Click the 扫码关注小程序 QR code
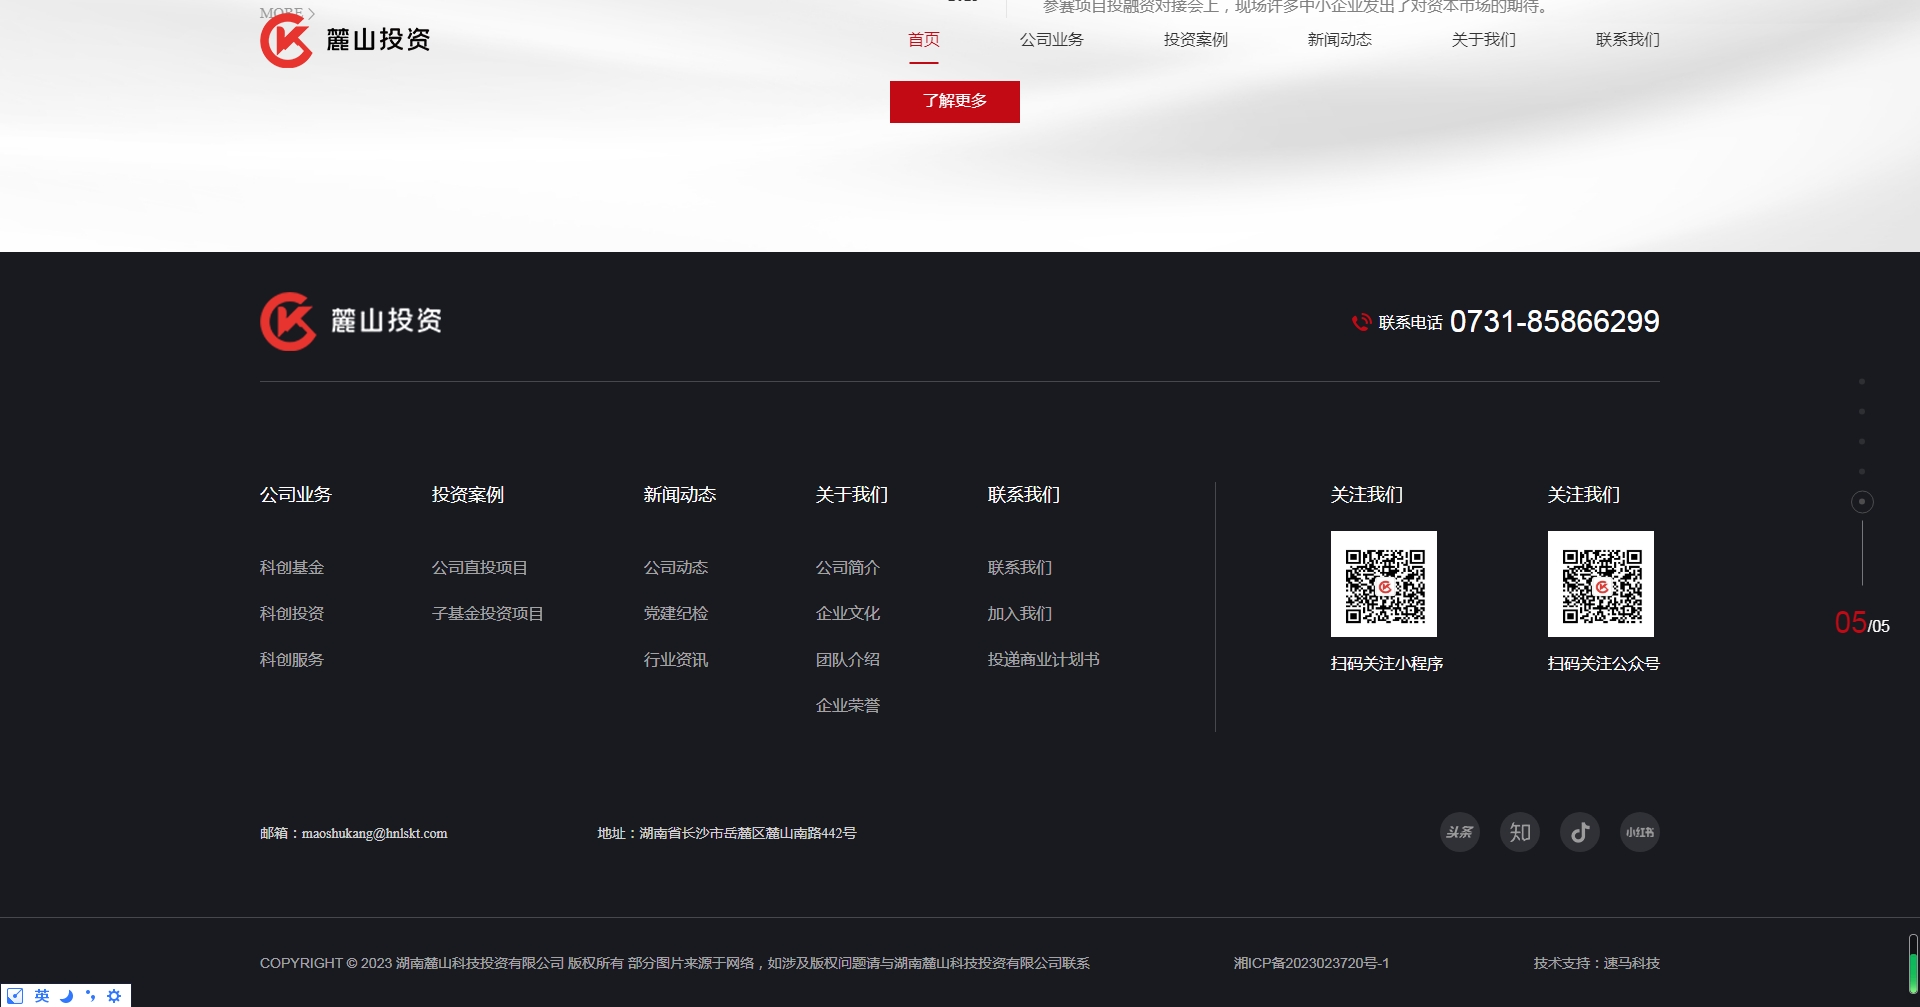 point(1384,584)
